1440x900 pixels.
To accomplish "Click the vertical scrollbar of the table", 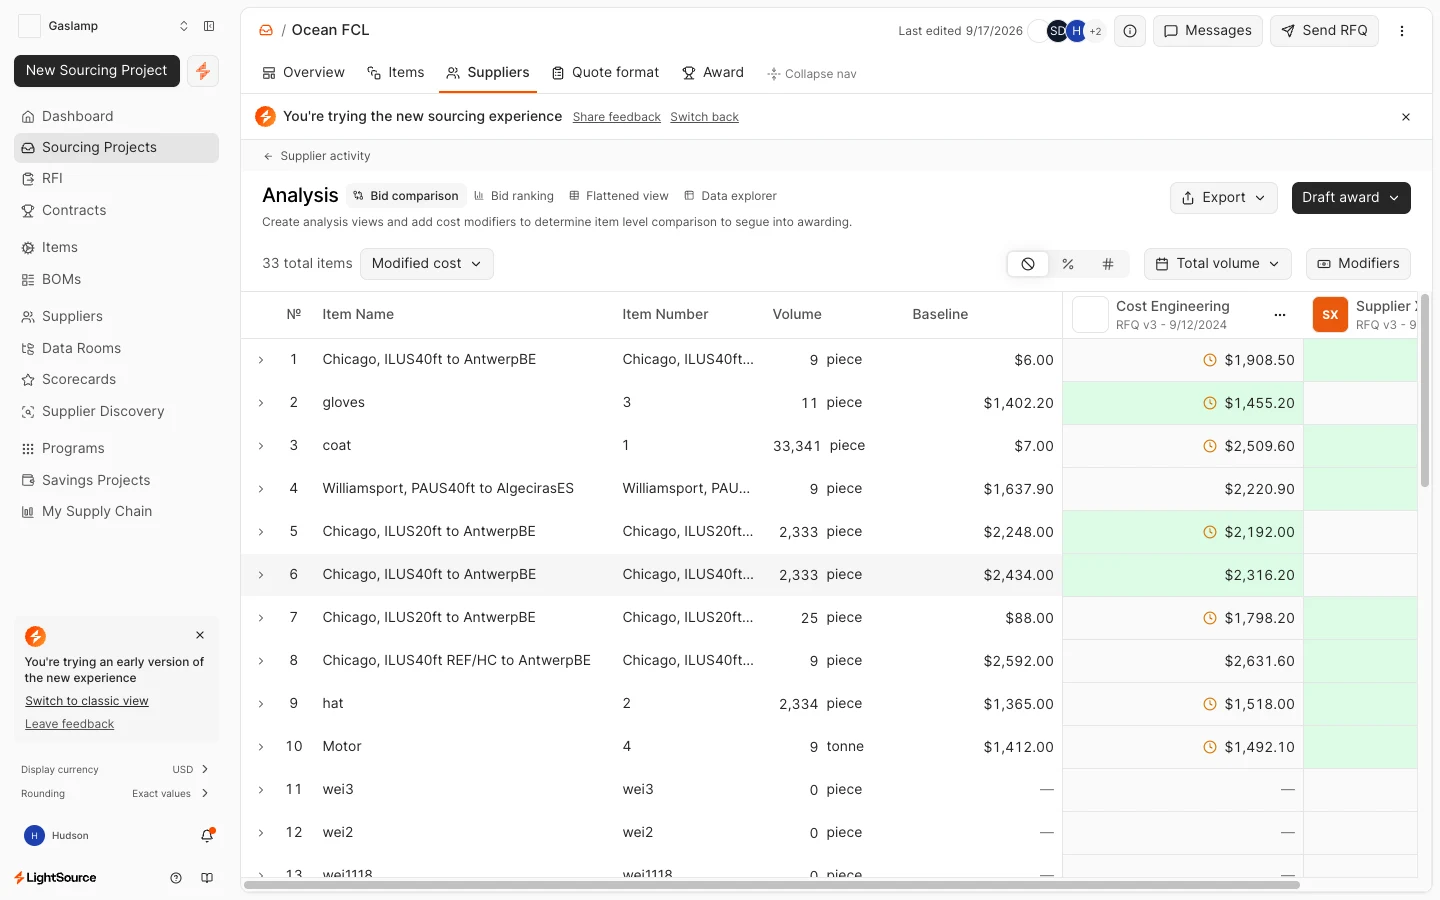I will tap(1425, 390).
